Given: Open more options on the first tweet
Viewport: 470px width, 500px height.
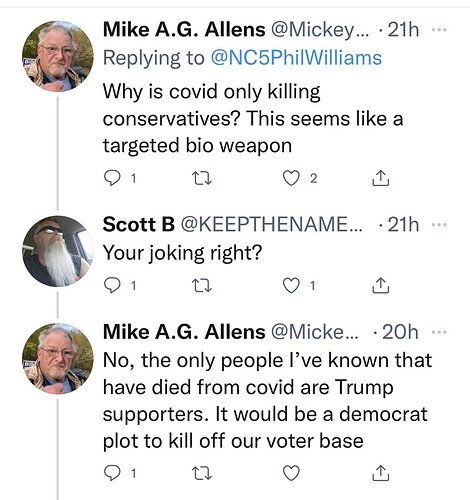Looking at the screenshot, I should 439,30.
